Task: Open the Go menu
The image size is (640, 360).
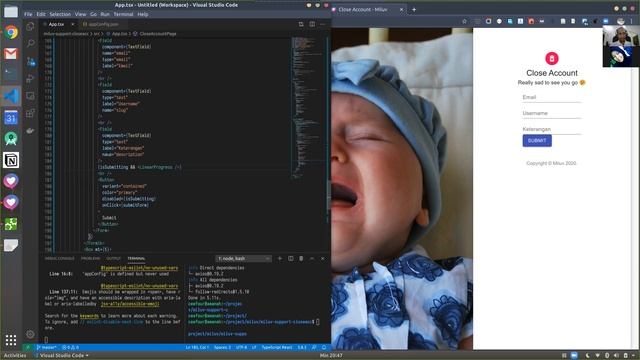Action: pyautogui.click(x=93, y=14)
